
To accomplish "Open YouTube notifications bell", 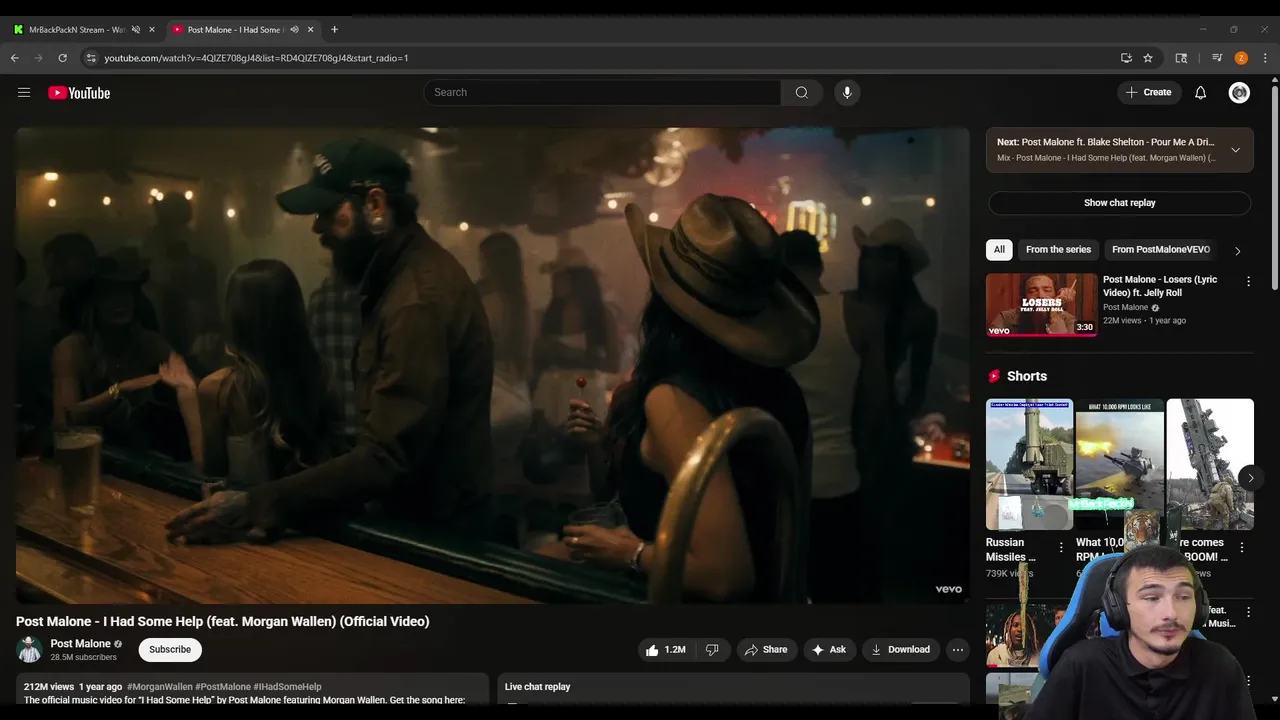I will [1200, 92].
